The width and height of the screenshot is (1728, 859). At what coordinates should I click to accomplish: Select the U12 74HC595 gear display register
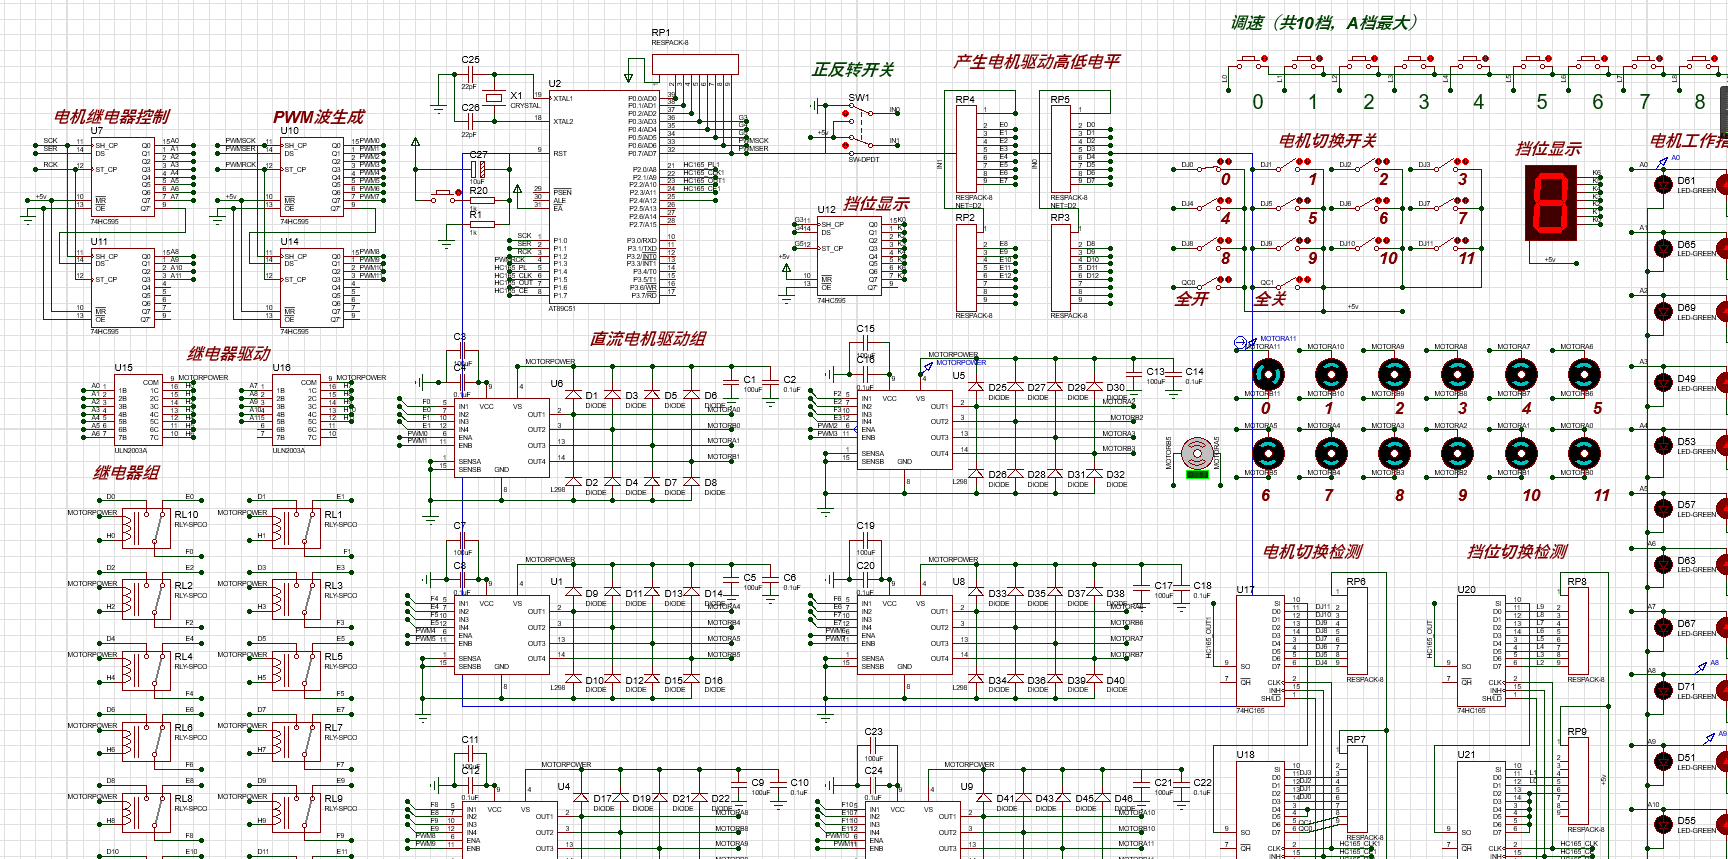click(849, 254)
